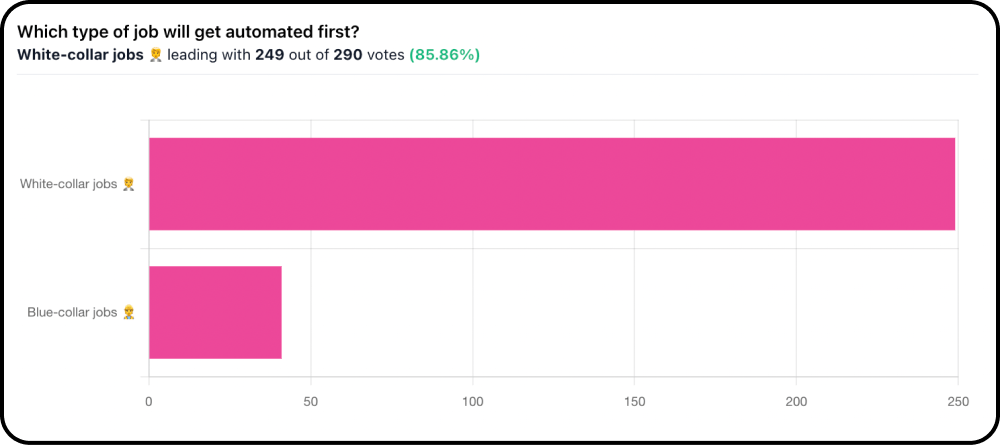This screenshot has height=445, width=1000.
Task: Click the Blue-collar jobs pink bar
Action: point(215,312)
